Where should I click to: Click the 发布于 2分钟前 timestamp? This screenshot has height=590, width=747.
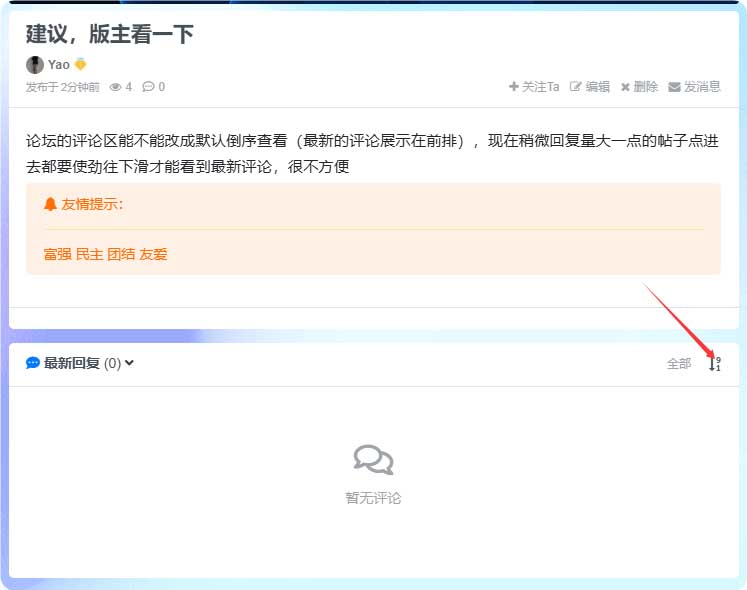[x=62, y=87]
